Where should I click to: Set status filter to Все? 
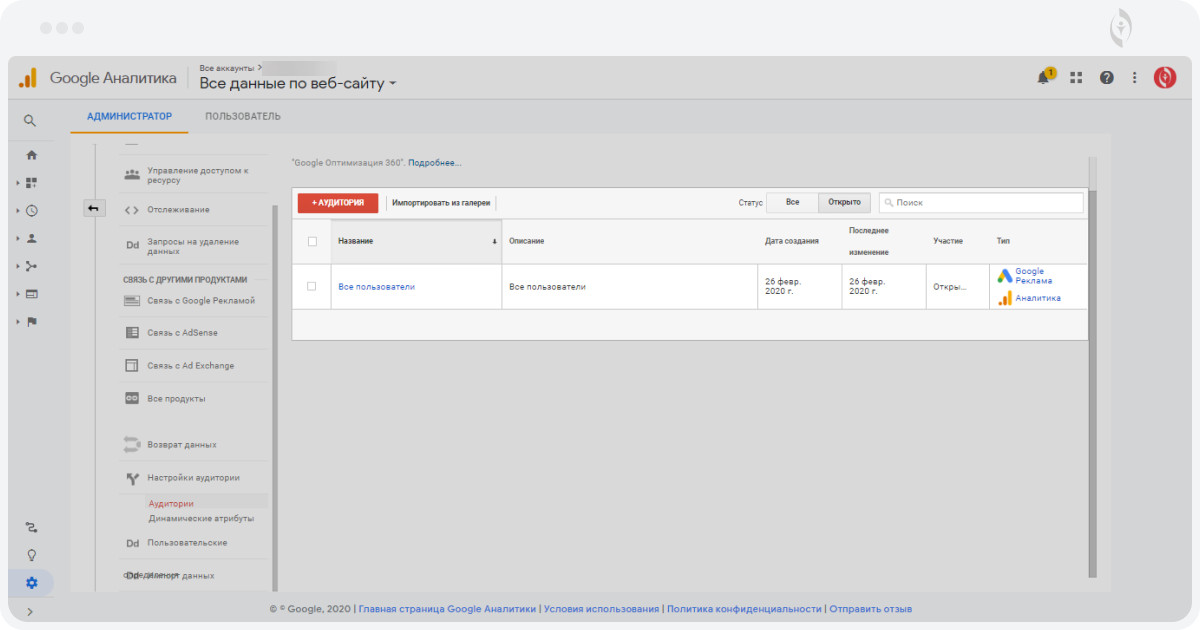(x=792, y=202)
